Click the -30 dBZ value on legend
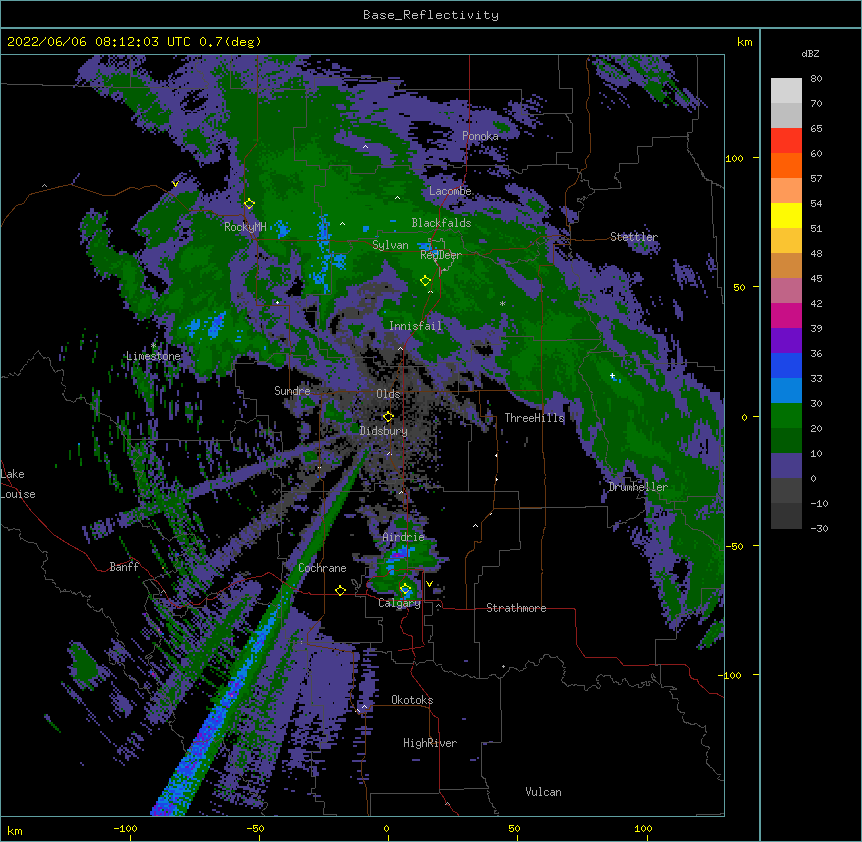862x842 pixels. click(x=819, y=529)
